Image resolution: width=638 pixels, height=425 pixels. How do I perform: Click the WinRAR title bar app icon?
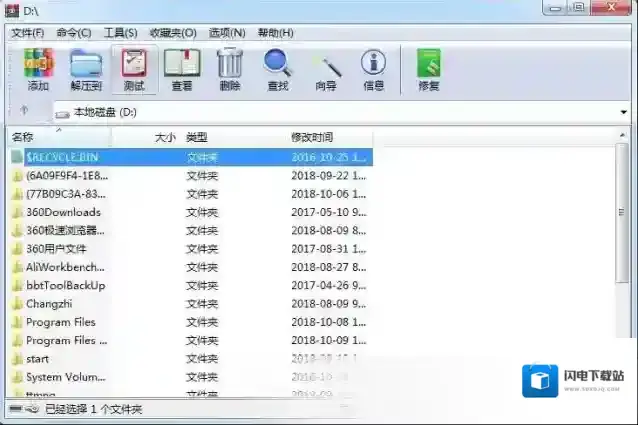11,11
